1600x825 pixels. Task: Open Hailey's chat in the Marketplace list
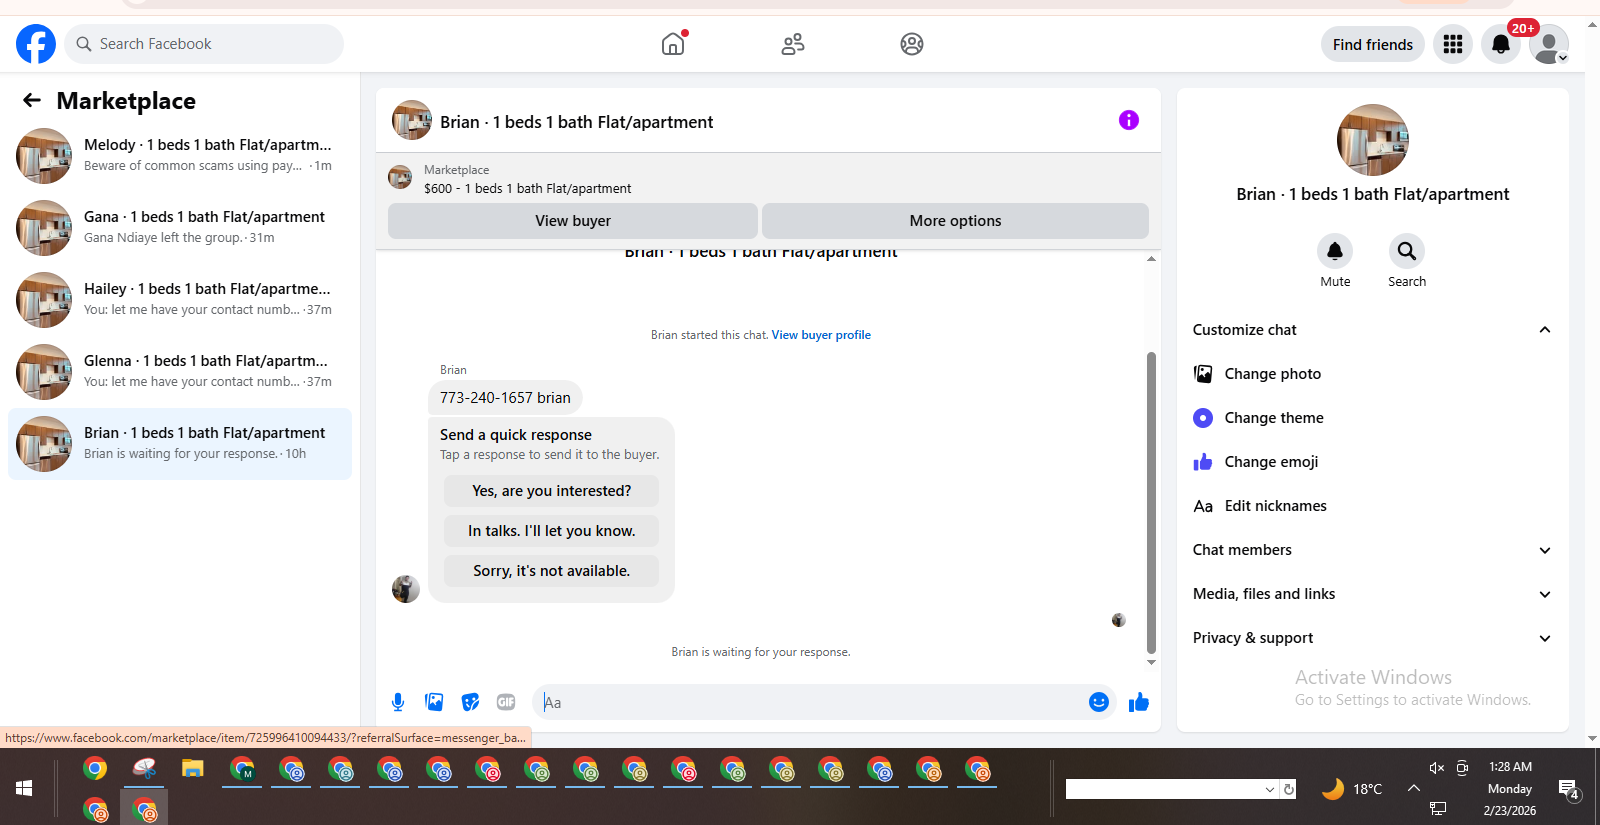(x=180, y=300)
